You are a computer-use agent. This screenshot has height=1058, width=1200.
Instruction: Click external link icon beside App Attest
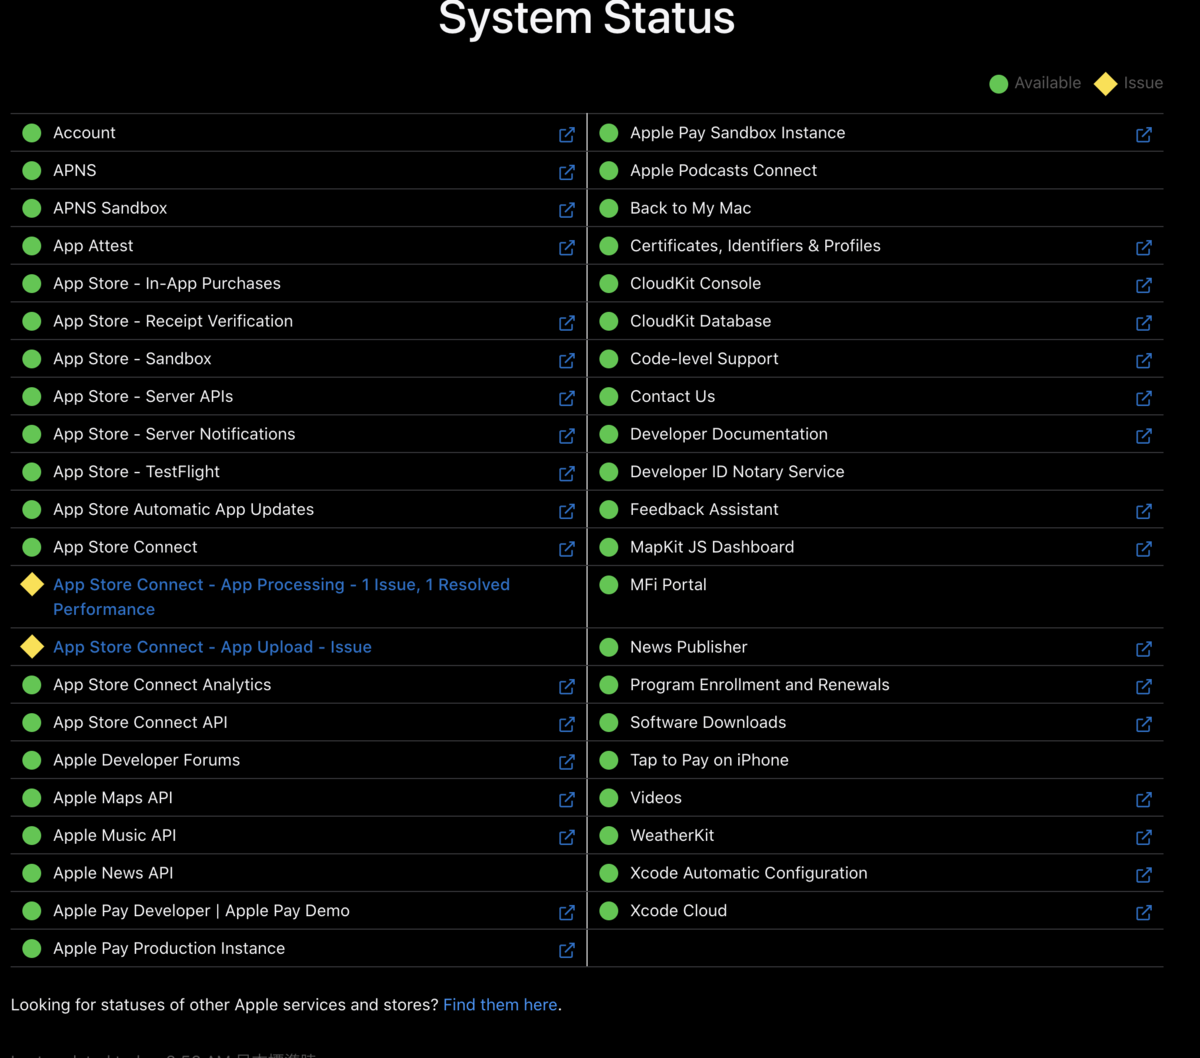pos(567,247)
